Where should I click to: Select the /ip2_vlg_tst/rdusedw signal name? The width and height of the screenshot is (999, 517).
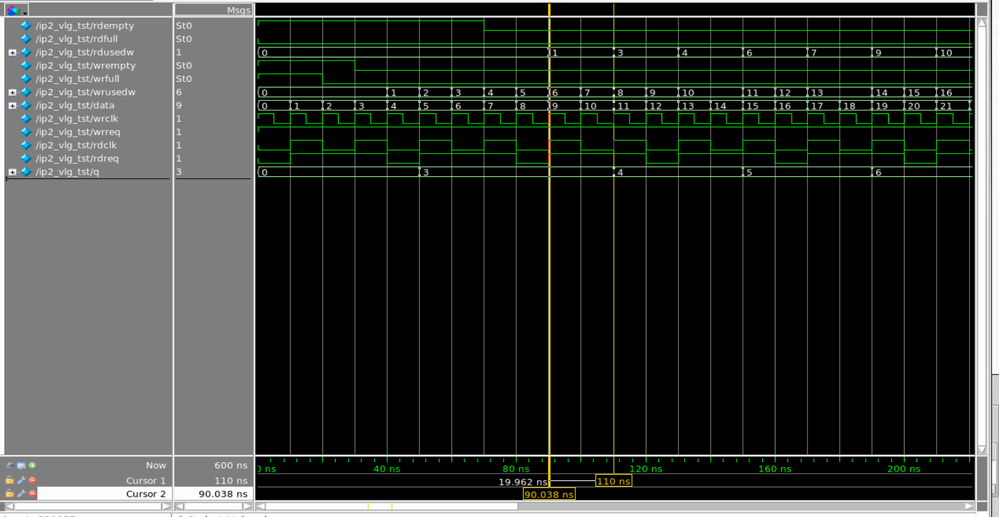(x=84, y=52)
